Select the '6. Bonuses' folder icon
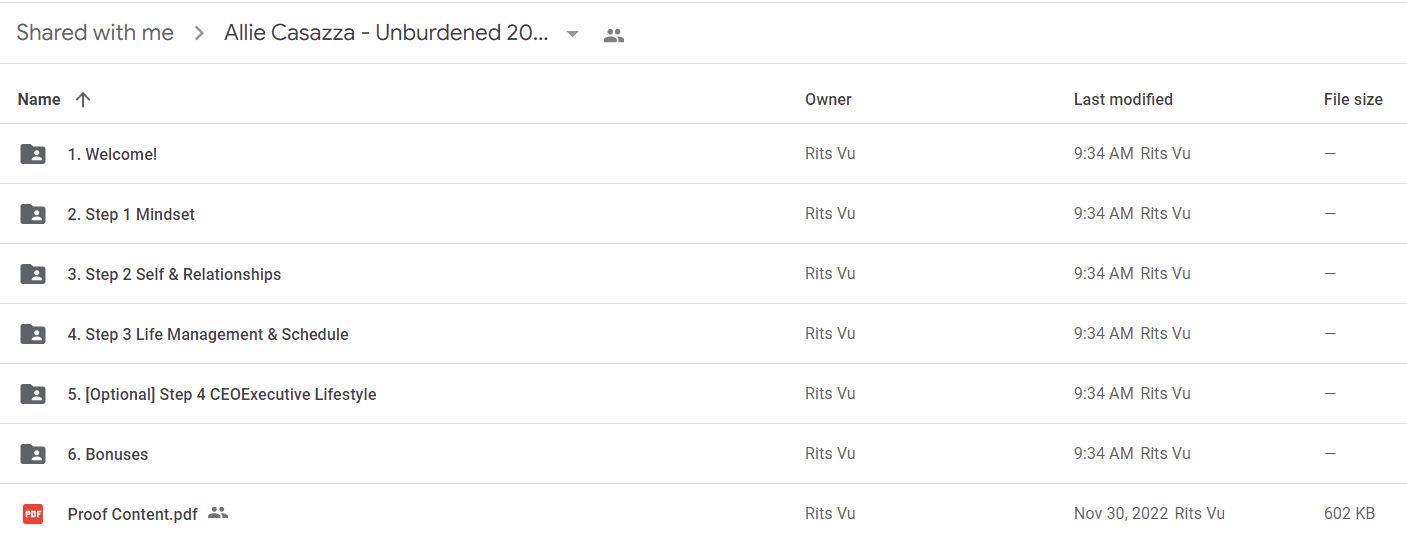The image size is (1407, 536). (33, 454)
